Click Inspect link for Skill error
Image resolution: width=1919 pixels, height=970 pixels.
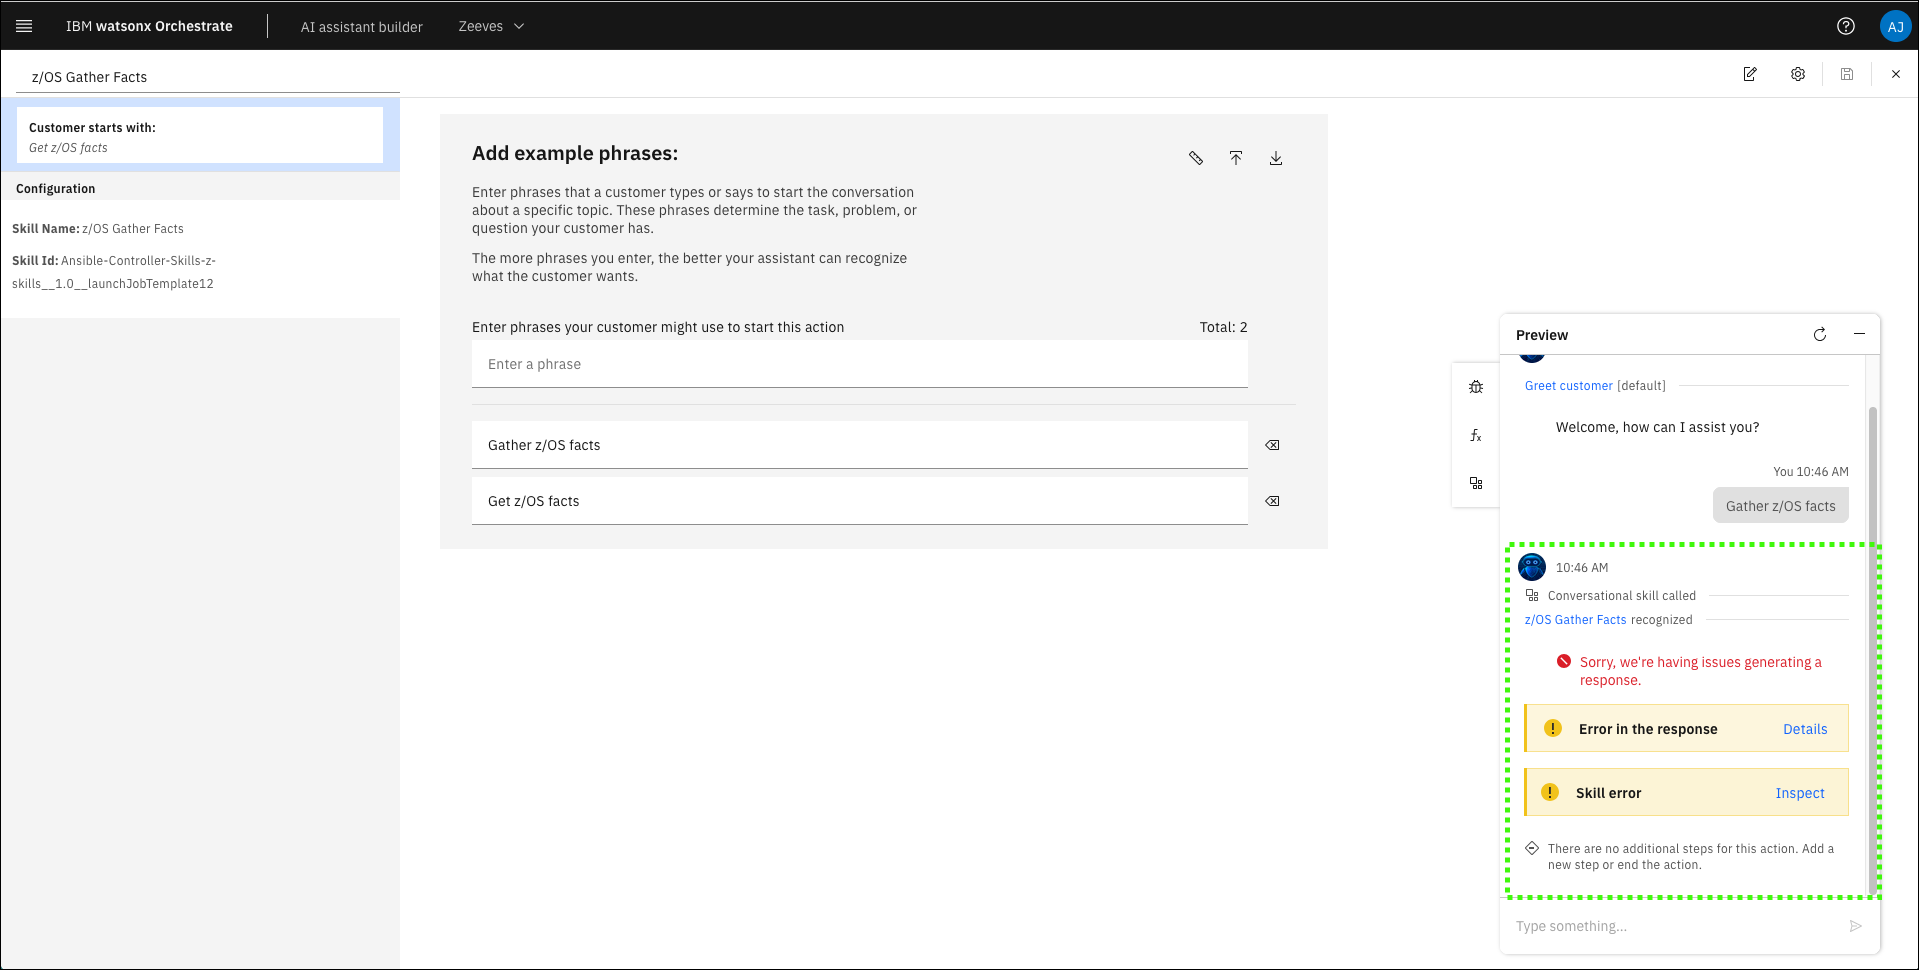tap(1800, 793)
